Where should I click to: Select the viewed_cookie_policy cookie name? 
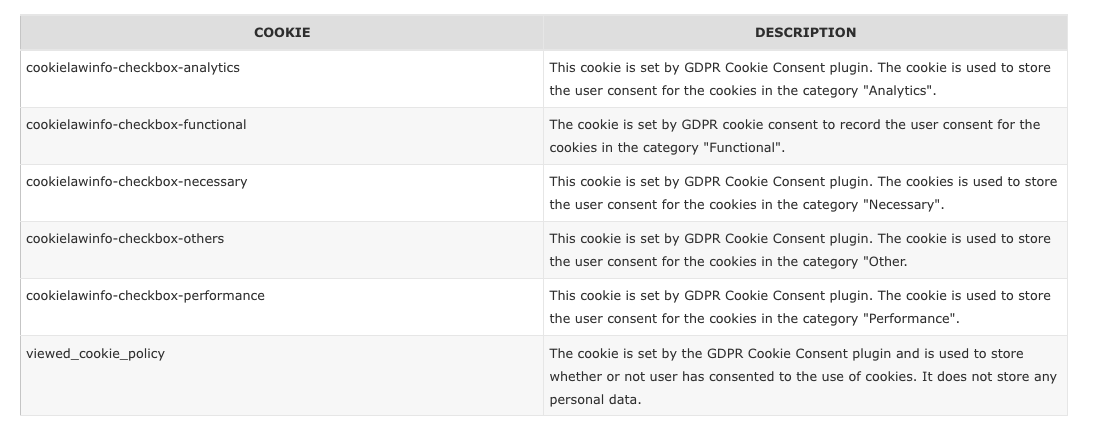pyautogui.click(x=95, y=353)
